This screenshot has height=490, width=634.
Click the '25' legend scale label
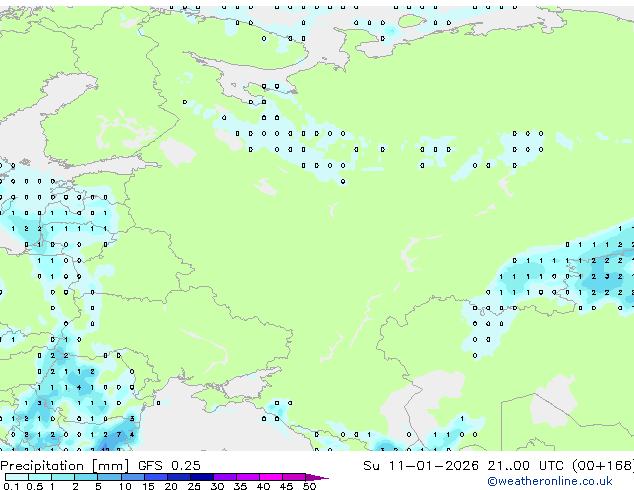pyautogui.click(x=194, y=486)
